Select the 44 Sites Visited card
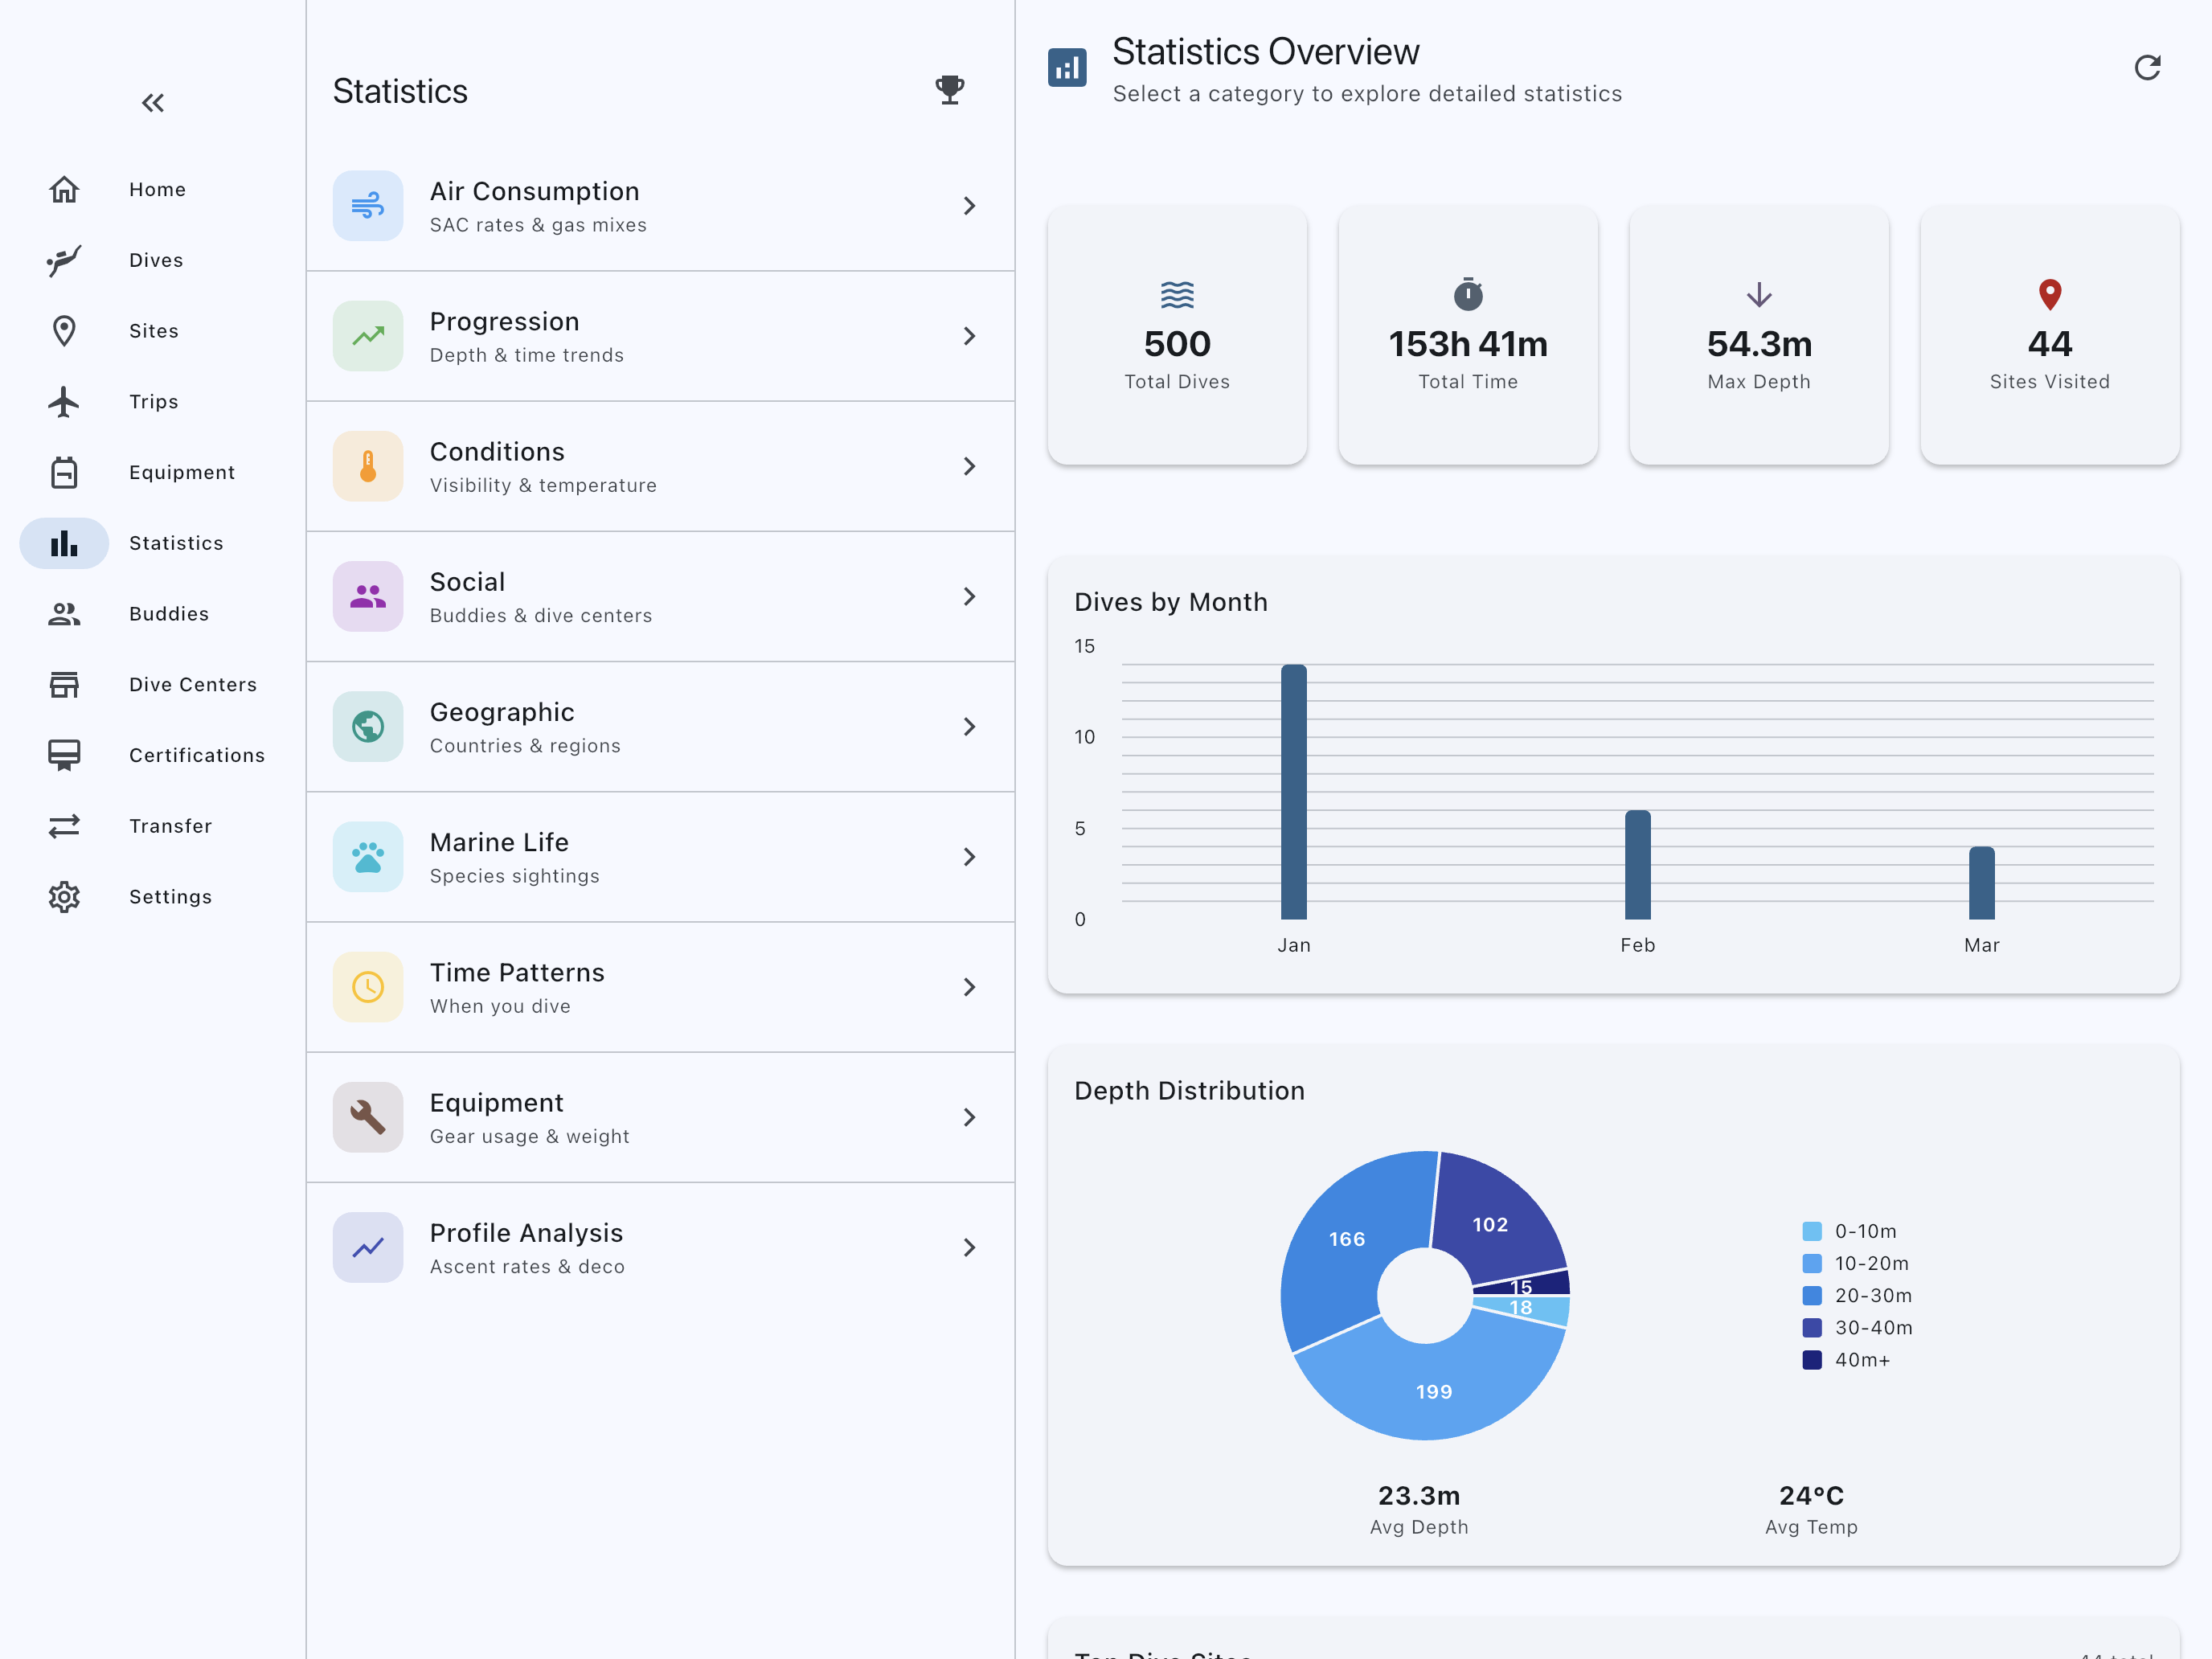The height and width of the screenshot is (1659, 2212). [x=2050, y=335]
